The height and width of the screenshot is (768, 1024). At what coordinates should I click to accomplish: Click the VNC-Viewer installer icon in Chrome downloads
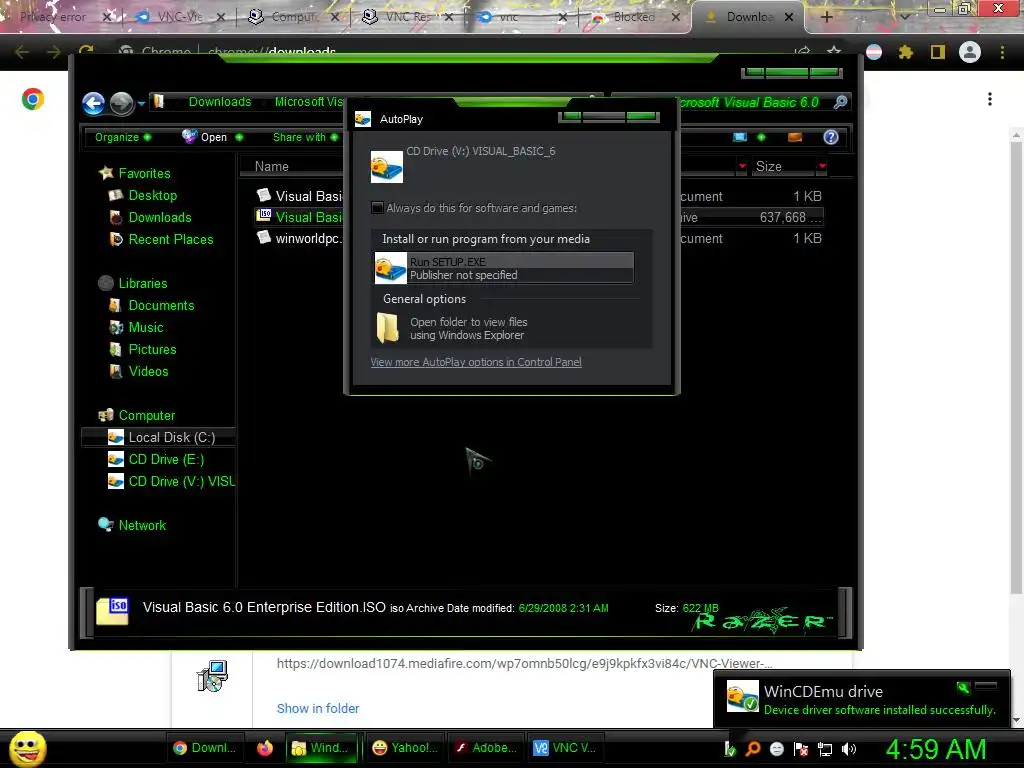tap(212, 676)
